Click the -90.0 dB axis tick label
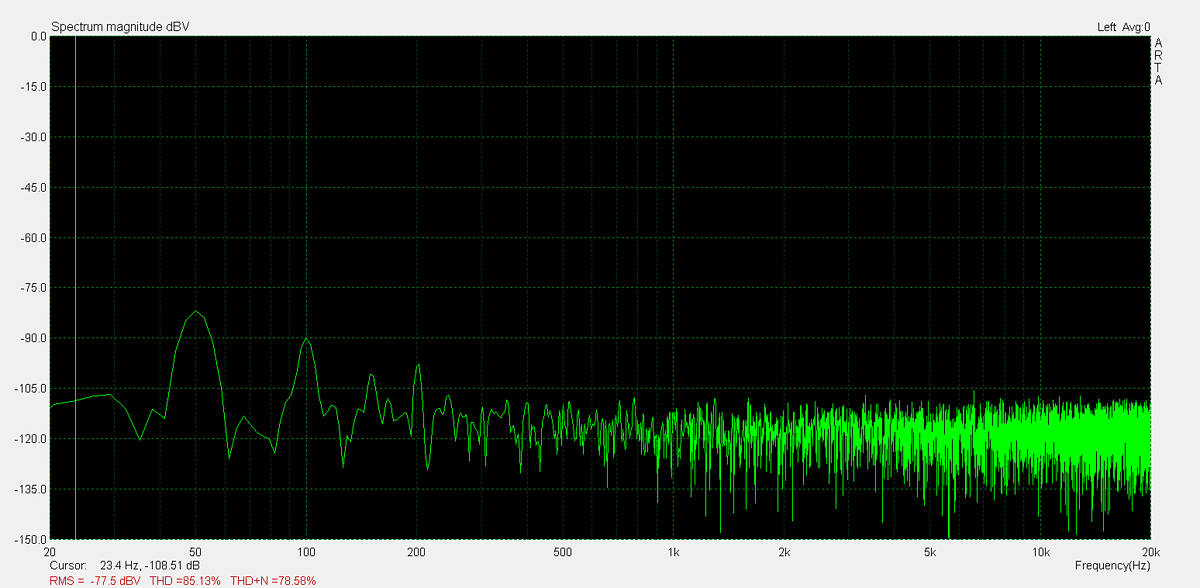 tap(36, 338)
